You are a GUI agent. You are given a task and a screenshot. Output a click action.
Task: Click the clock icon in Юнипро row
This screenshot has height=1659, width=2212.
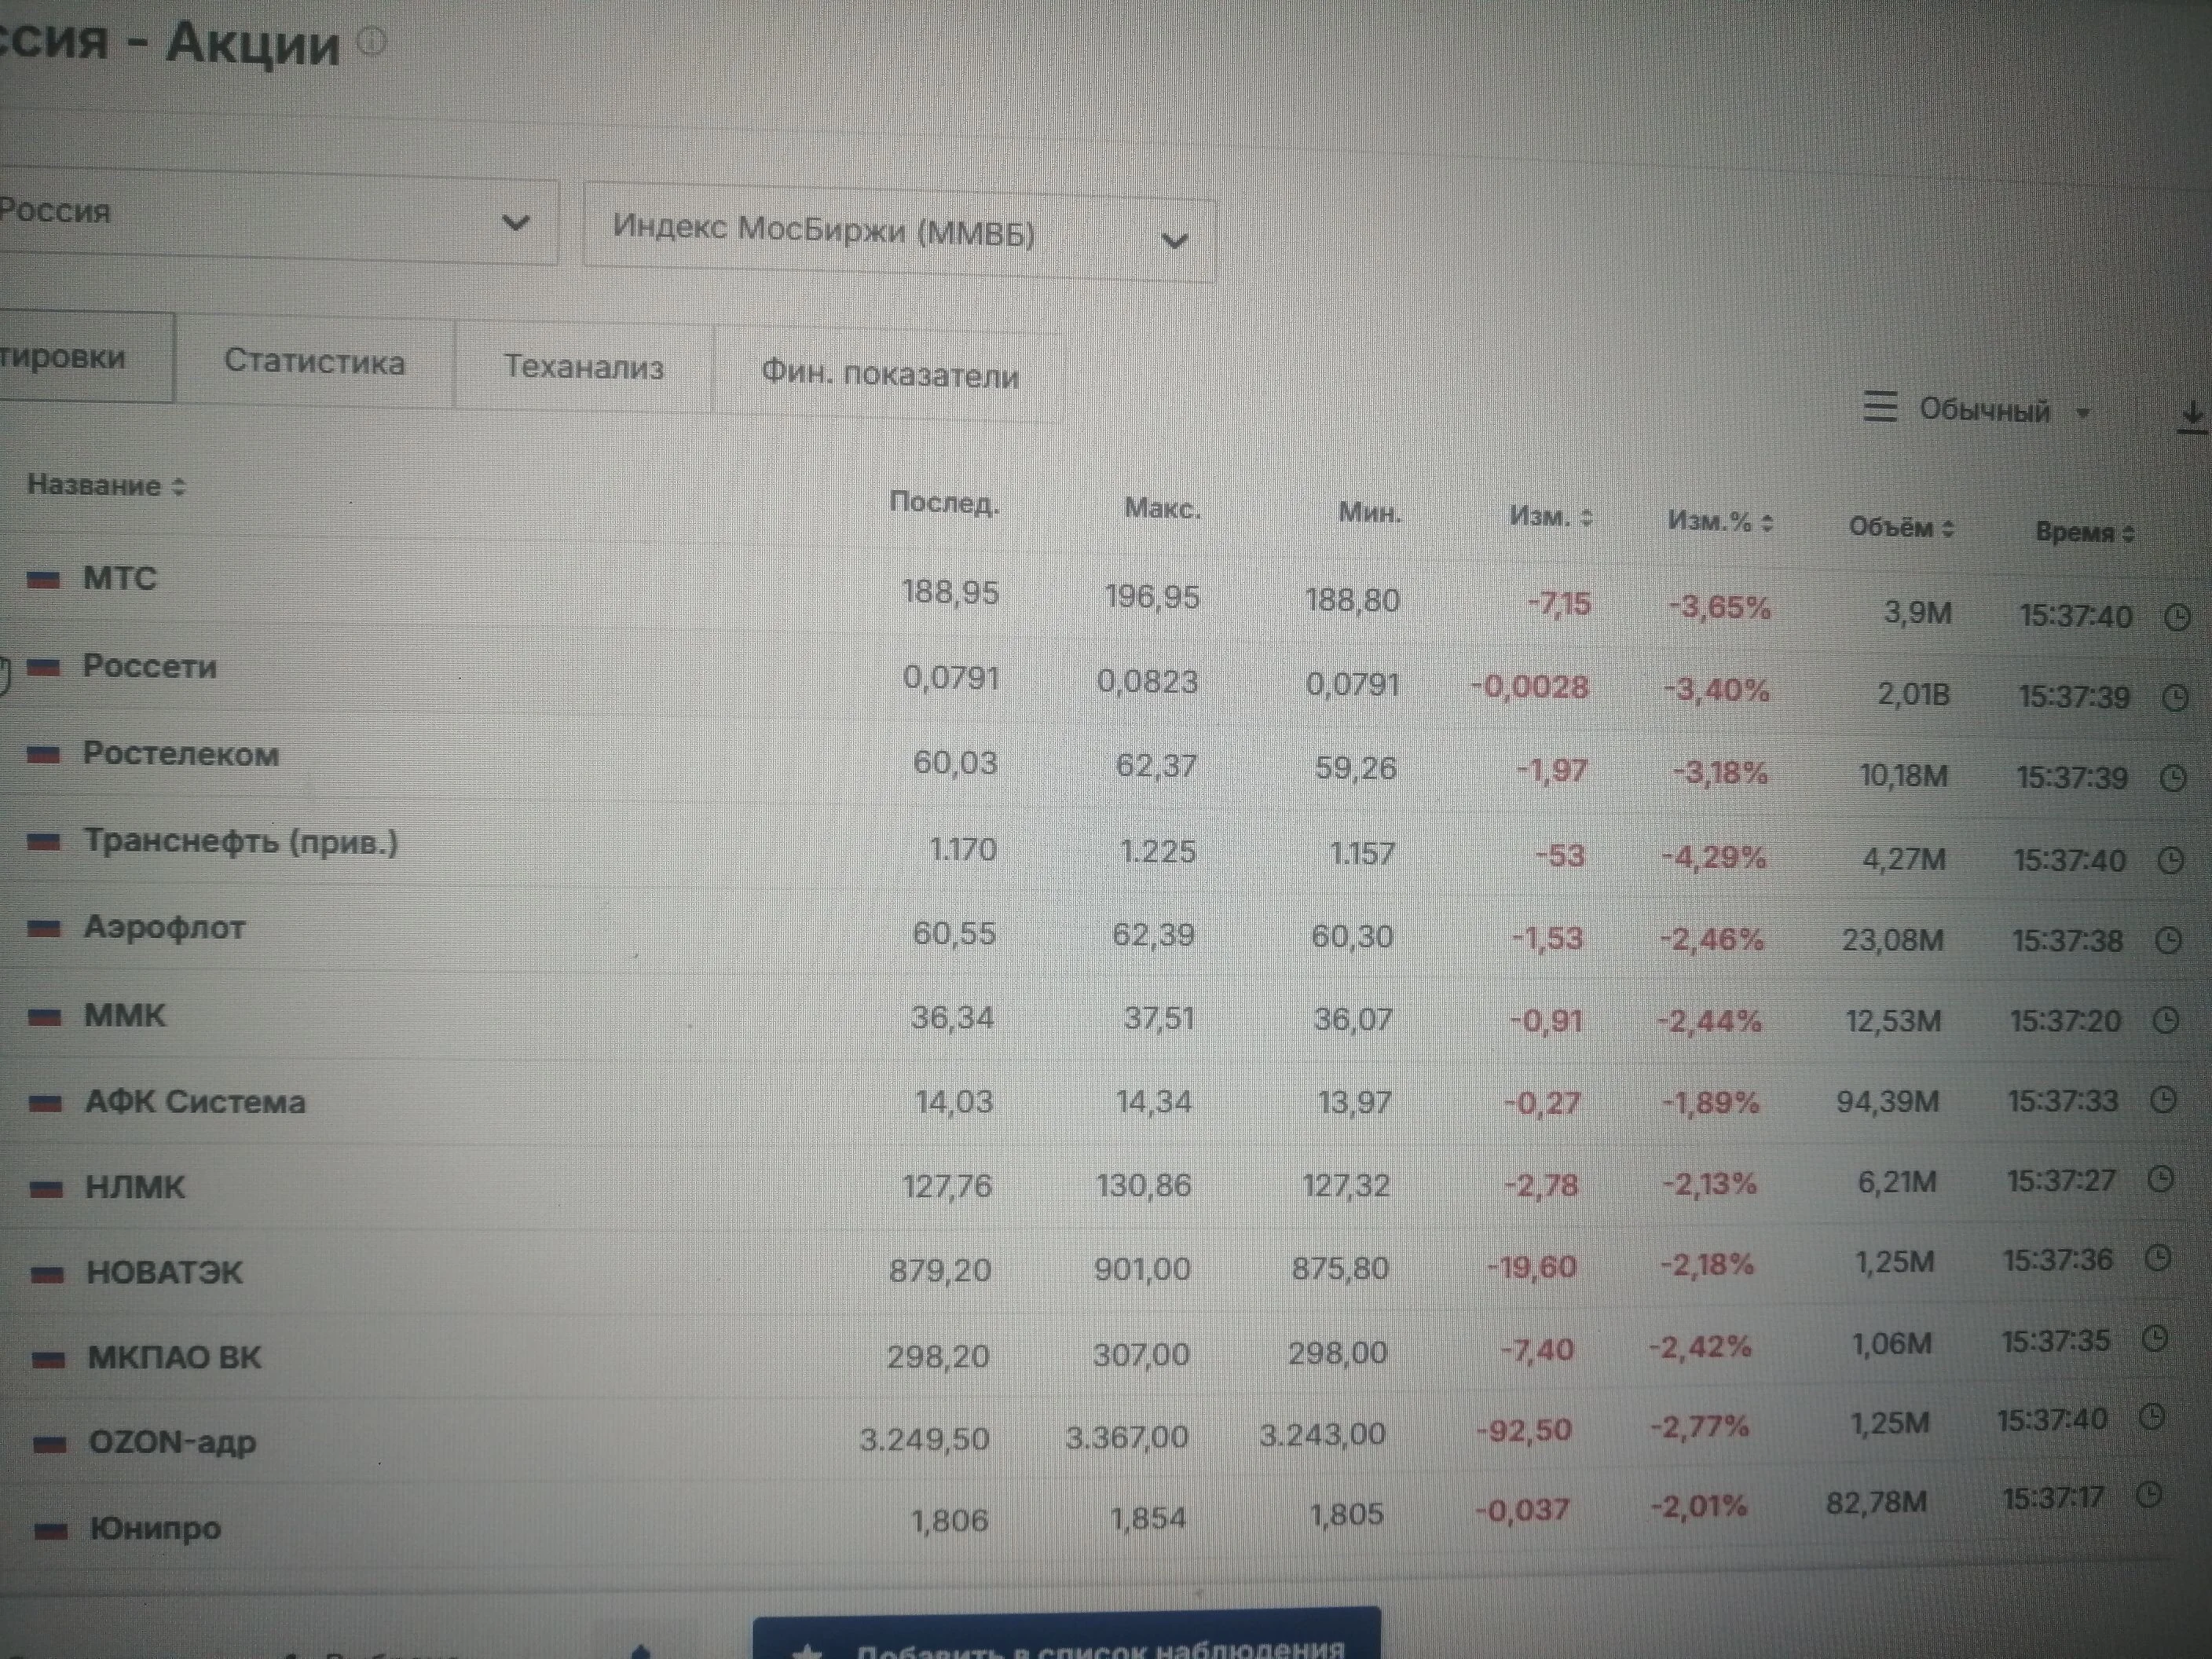pyautogui.click(x=2149, y=1496)
